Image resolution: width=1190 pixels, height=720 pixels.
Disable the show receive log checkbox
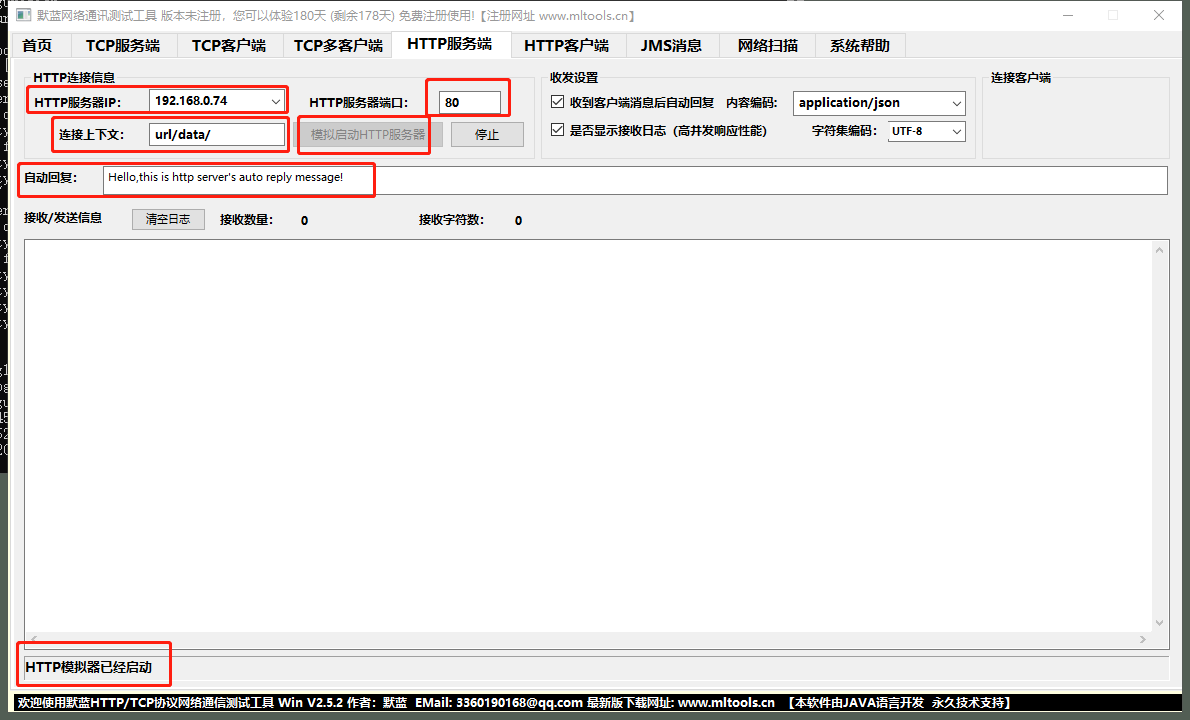[x=558, y=130]
